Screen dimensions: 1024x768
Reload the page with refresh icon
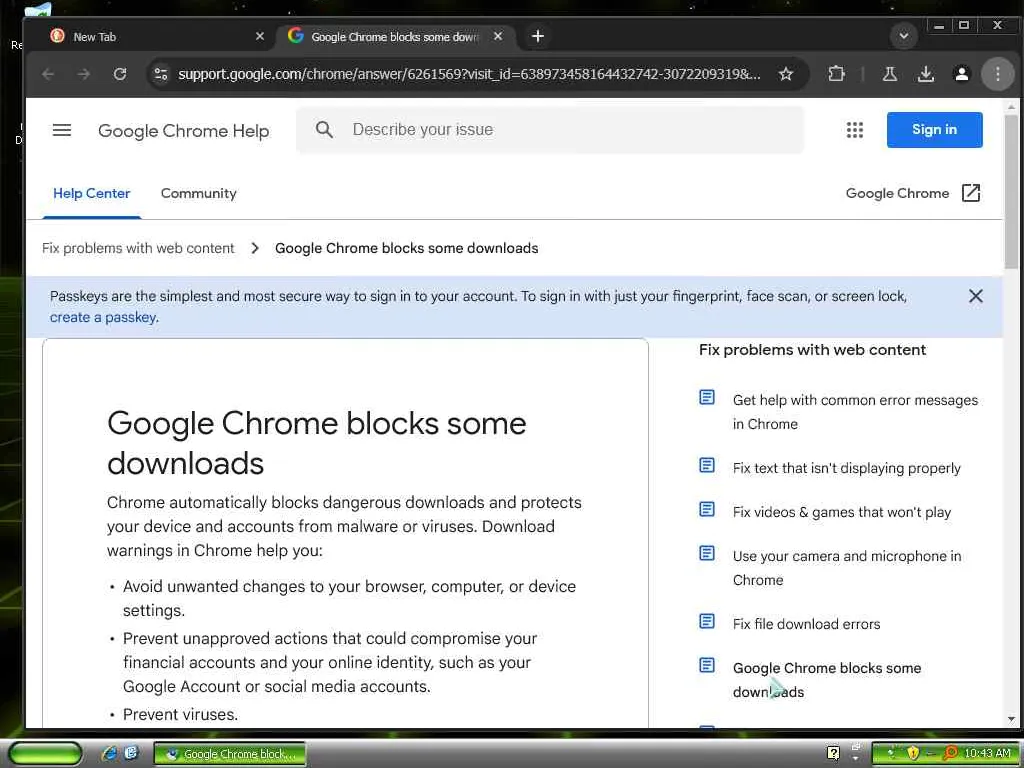[120, 74]
